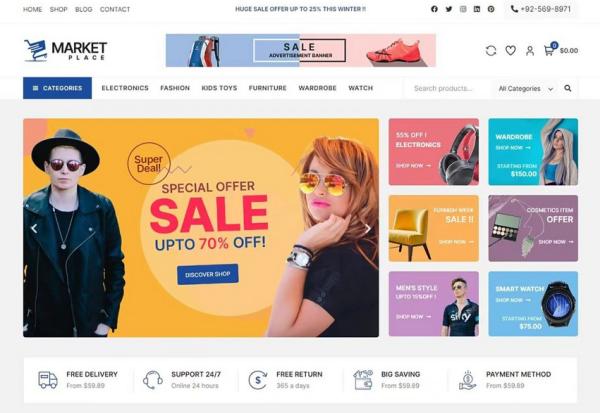Open the user account icon
This screenshot has height=413, width=600.
pos(530,51)
